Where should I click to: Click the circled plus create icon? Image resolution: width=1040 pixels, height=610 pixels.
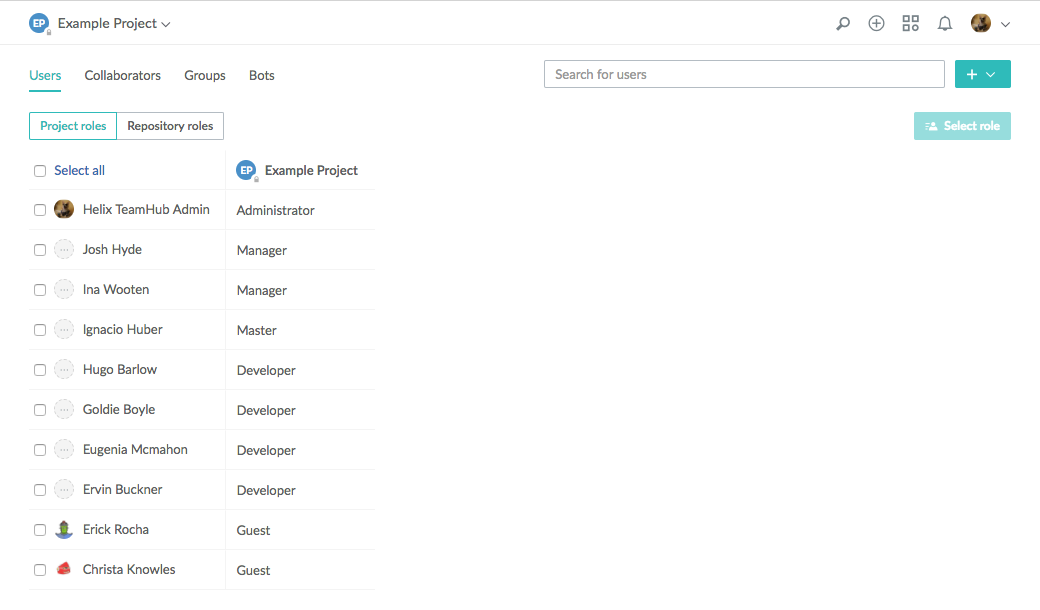[876, 24]
